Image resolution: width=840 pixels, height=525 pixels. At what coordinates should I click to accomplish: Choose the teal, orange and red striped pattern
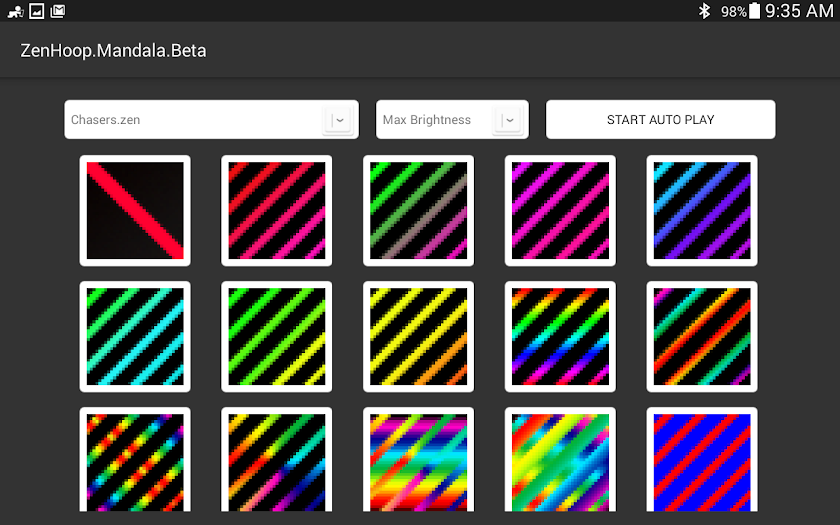tap(702, 336)
